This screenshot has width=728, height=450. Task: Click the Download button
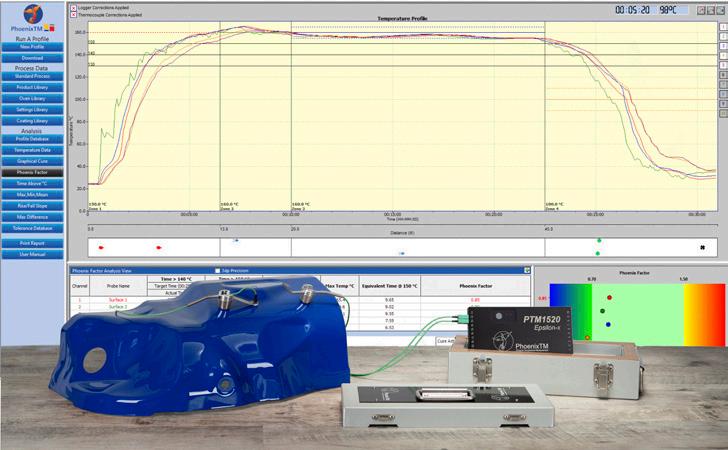pos(32,58)
